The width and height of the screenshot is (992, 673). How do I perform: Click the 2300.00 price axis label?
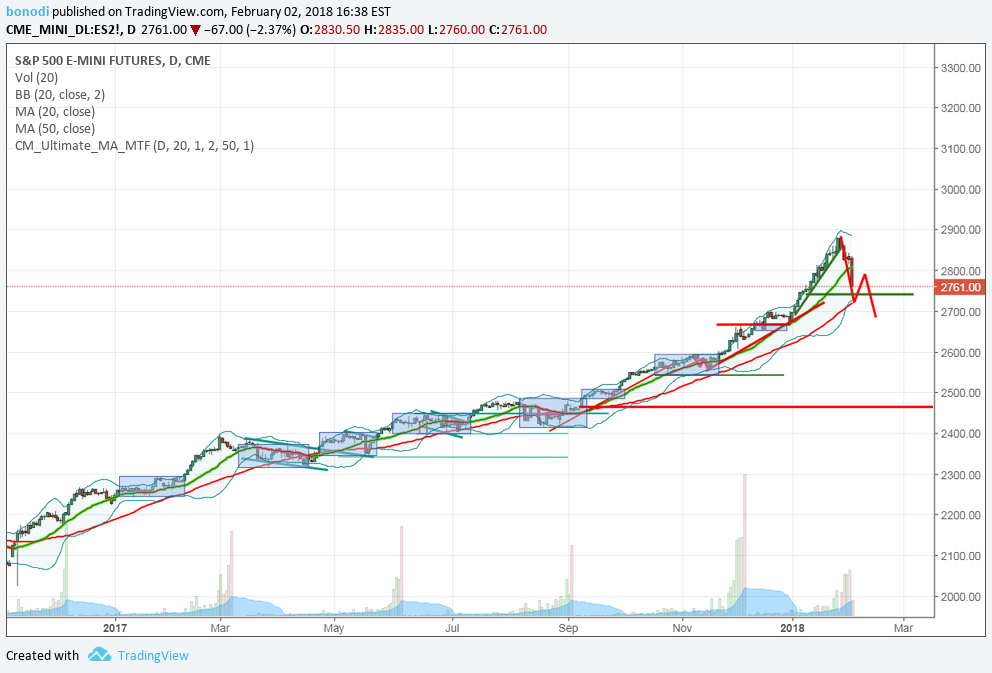(960, 475)
